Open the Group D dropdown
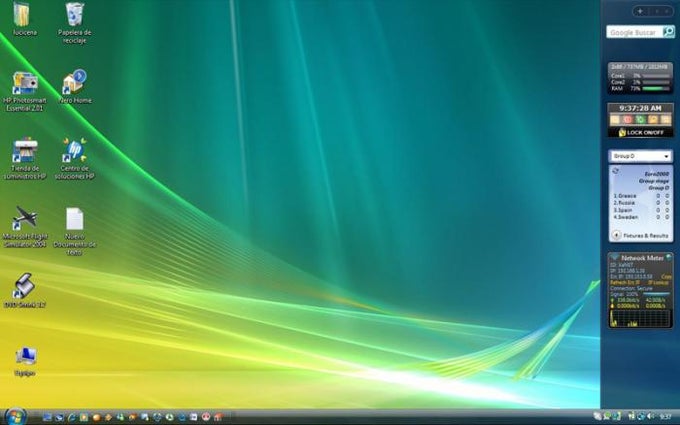 pos(641,156)
